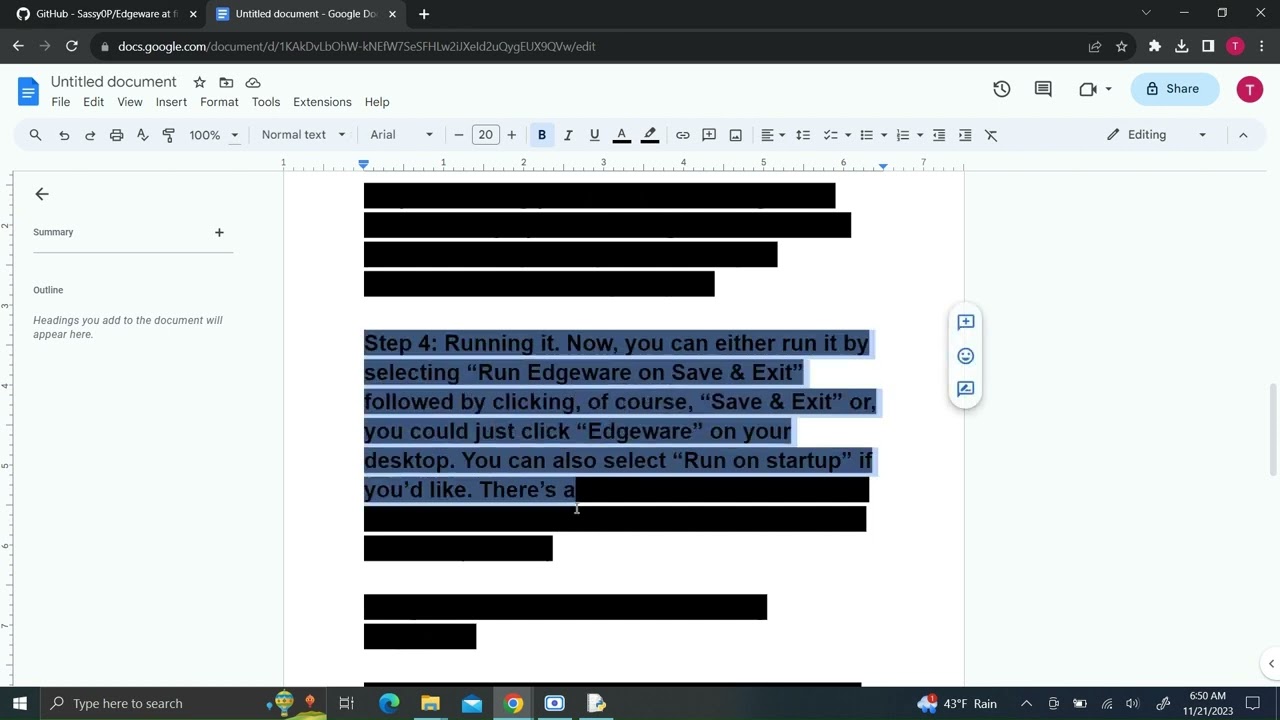This screenshot has height=720, width=1280.
Task: Open version history via the clock icon
Action: (1001, 89)
